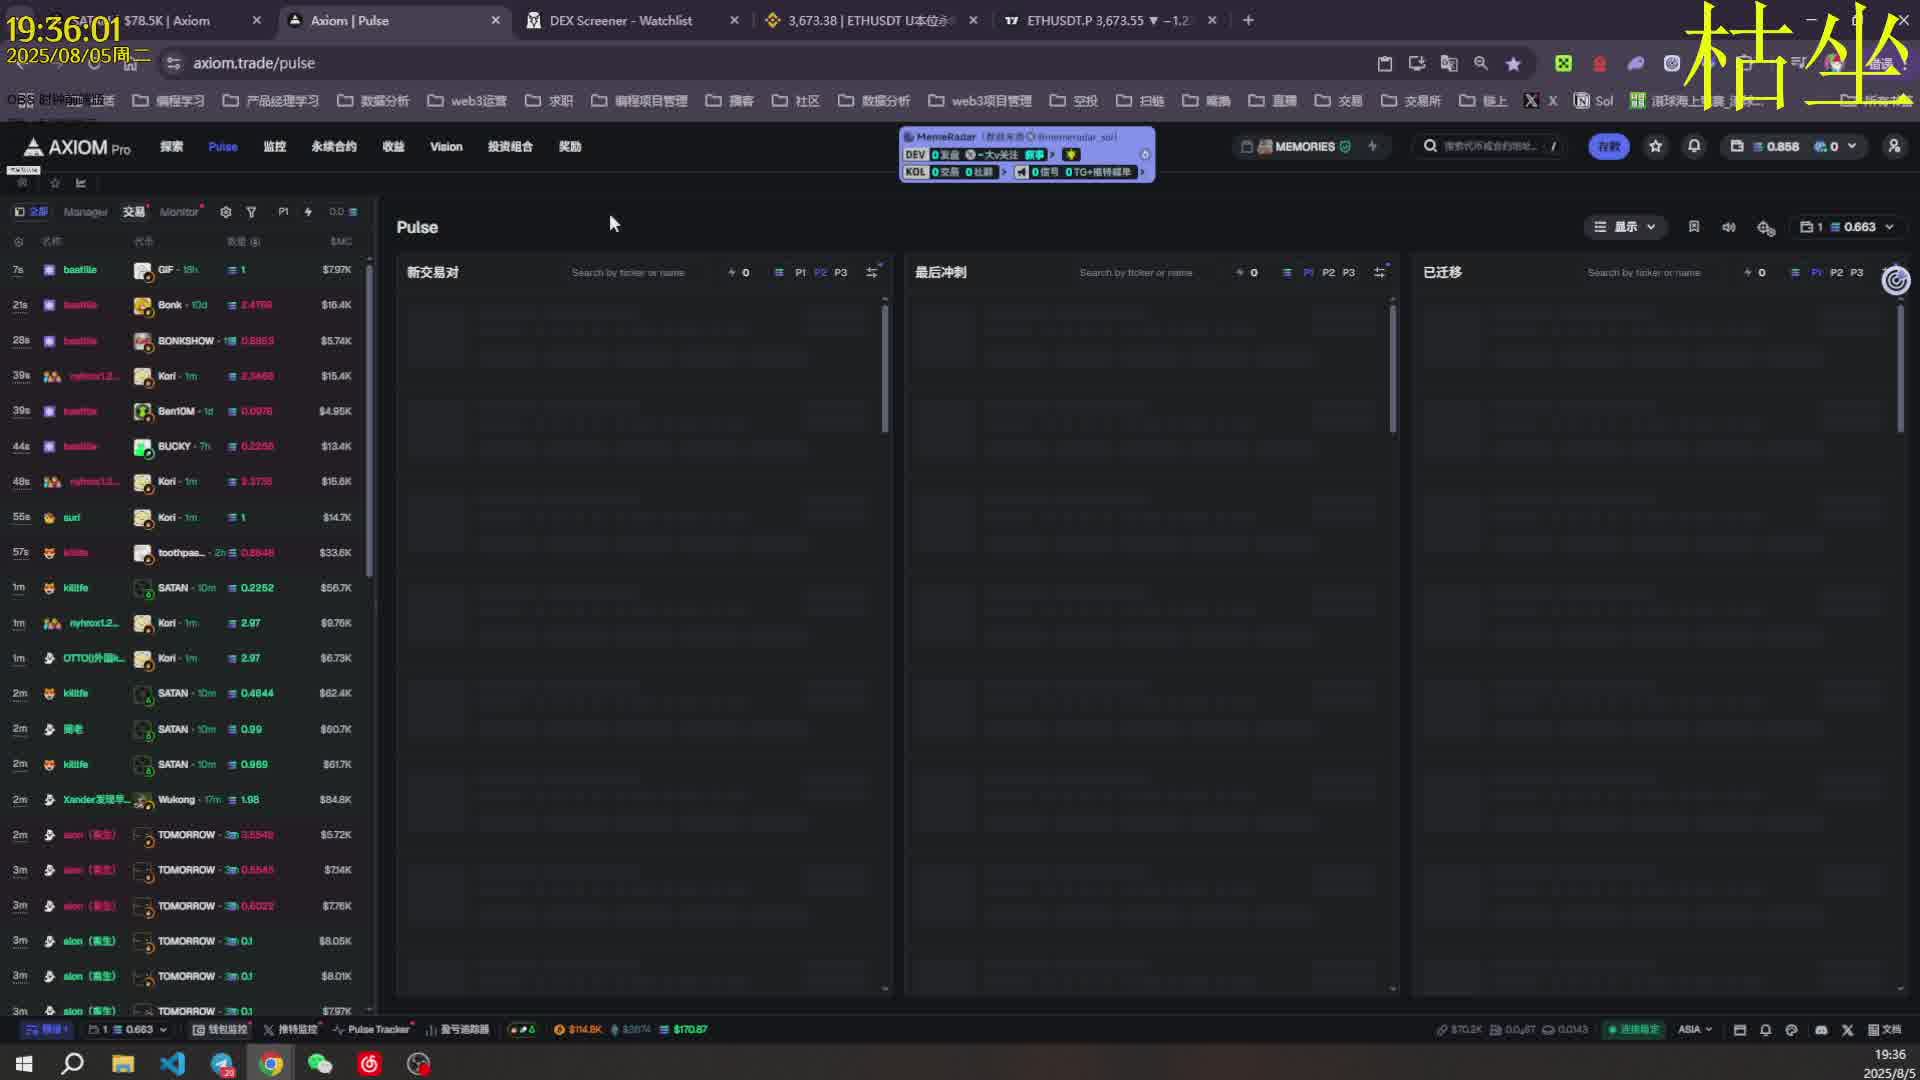Open the 探索 nav tab

coord(172,147)
